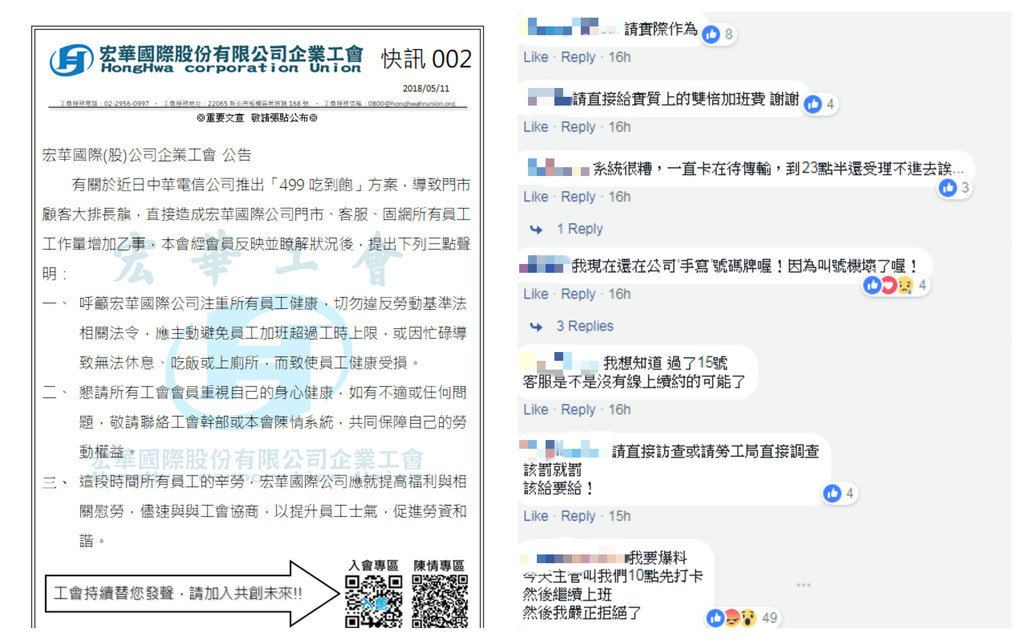
Task: Reply to the 請實際作為 comment
Action: [x=578, y=57]
